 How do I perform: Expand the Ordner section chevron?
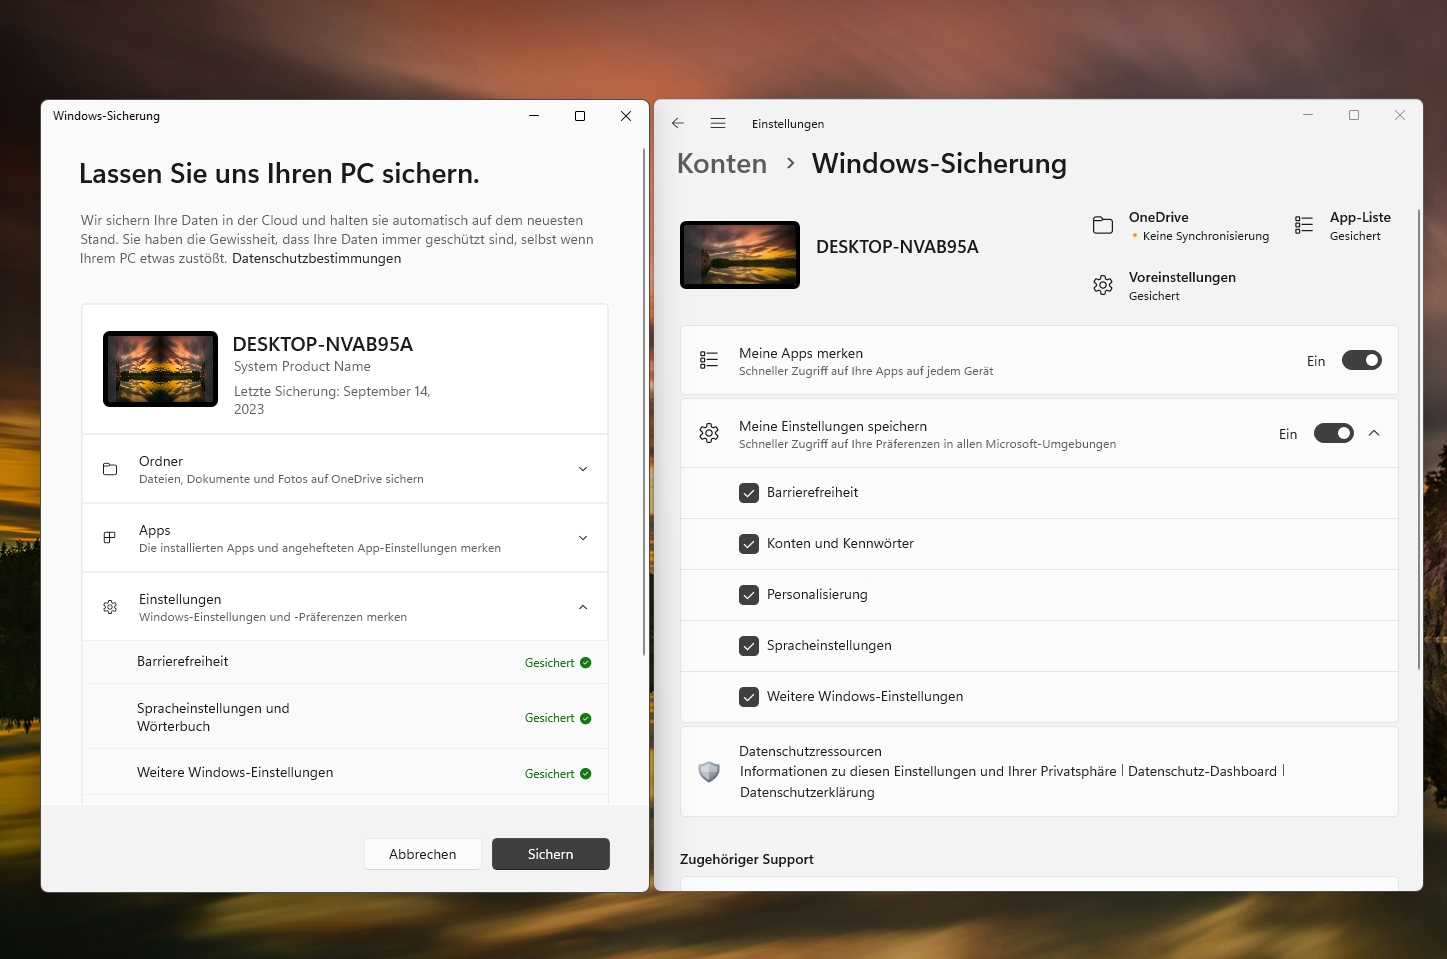pos(583,469)
